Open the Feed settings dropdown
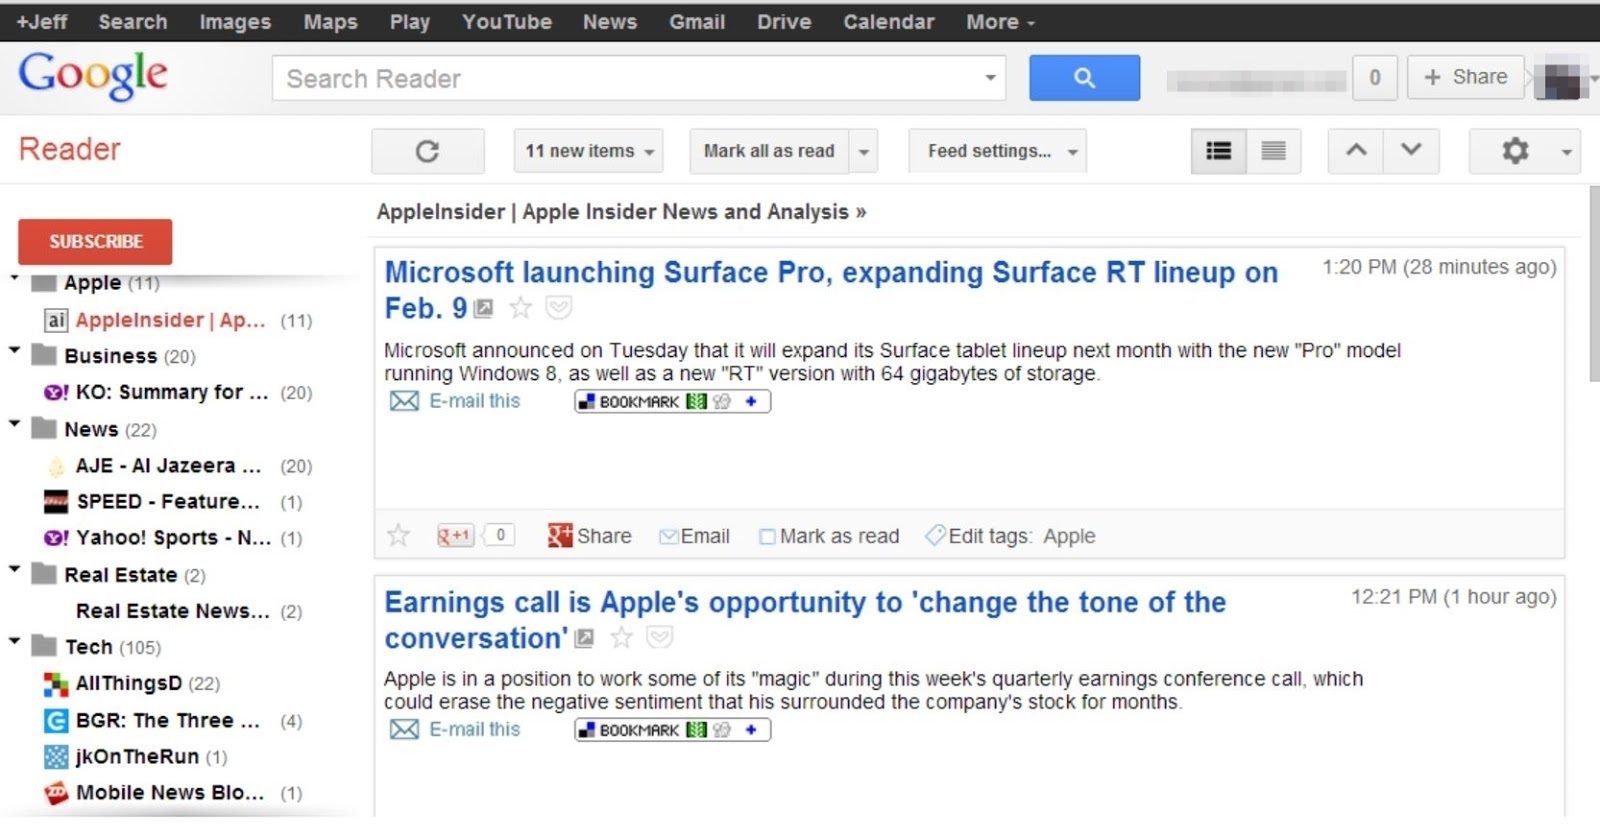The width and height of the screenshot is (1600, 836). point(997,151)
